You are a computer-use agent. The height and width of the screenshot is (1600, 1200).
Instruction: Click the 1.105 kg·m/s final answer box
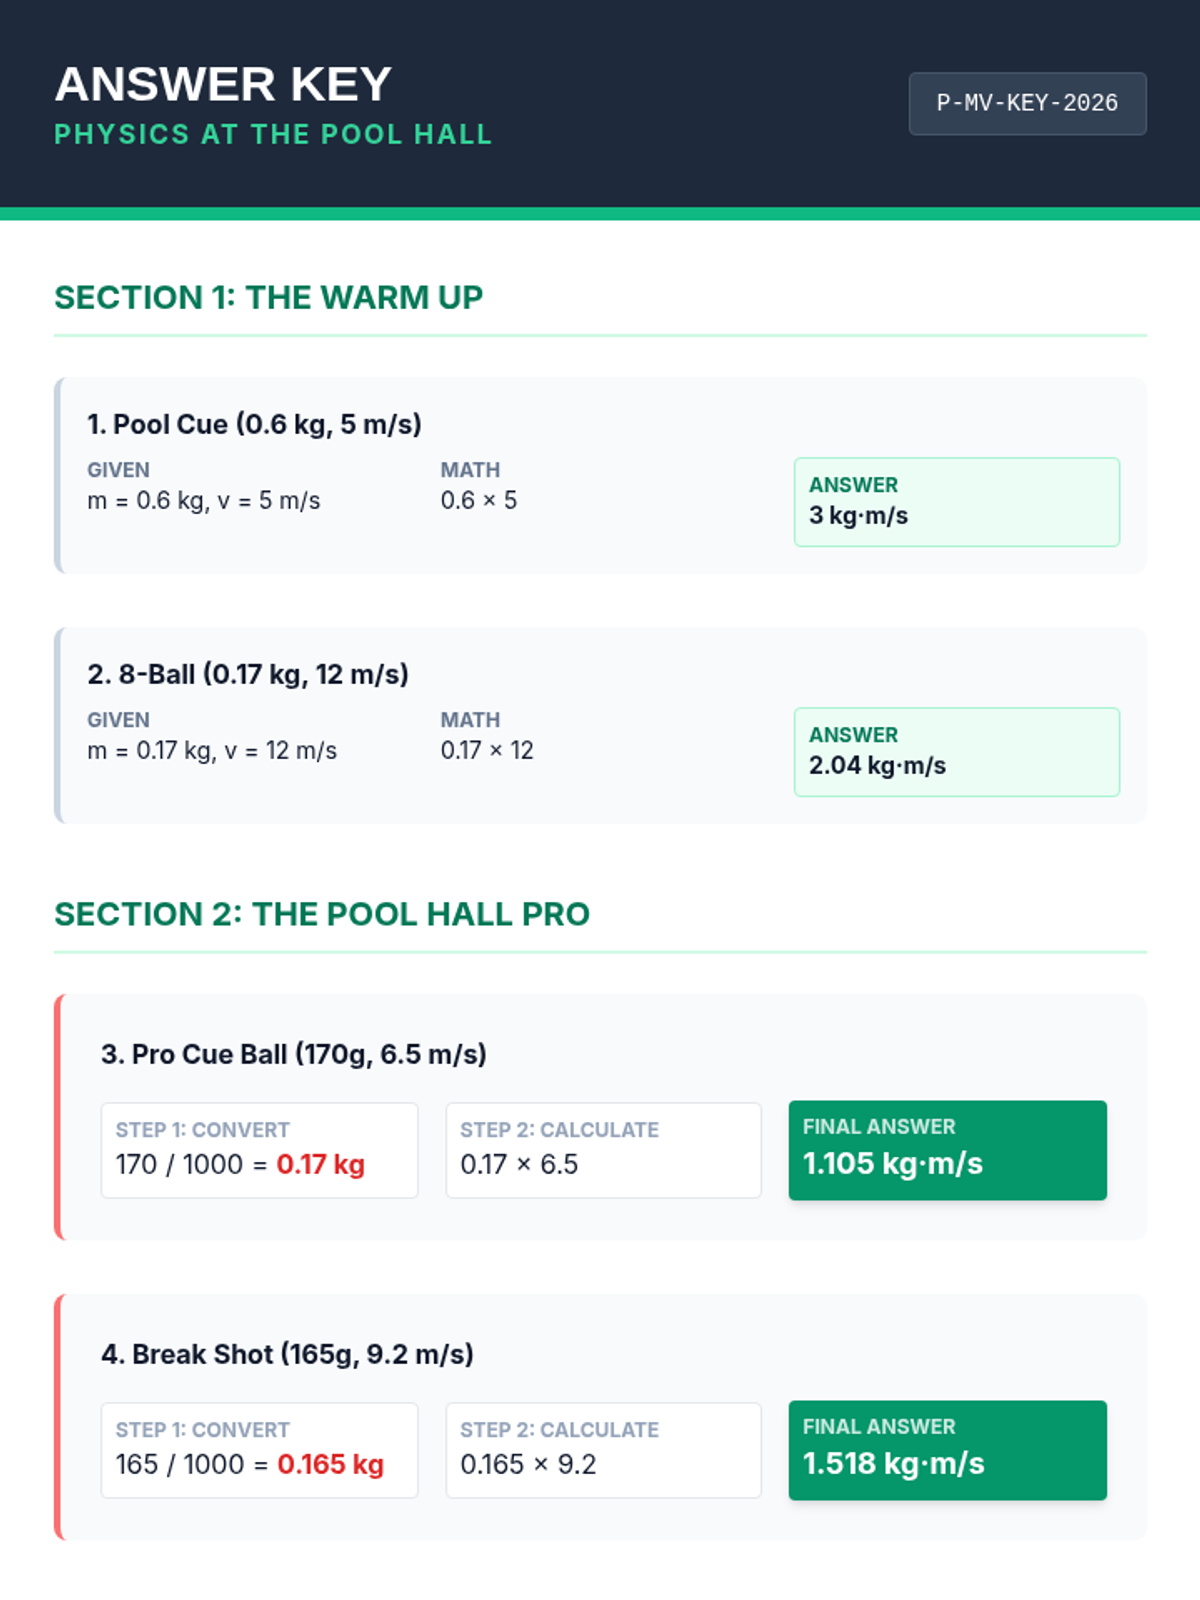pos(947,1150)
